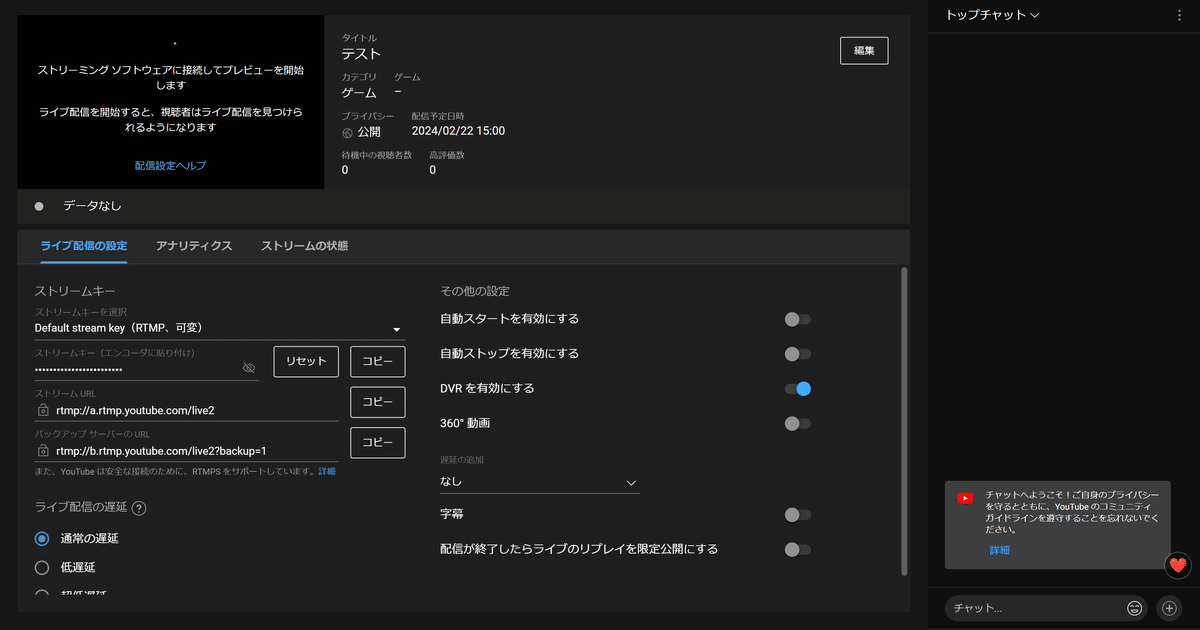Click the その他の設定 heading

475,292
